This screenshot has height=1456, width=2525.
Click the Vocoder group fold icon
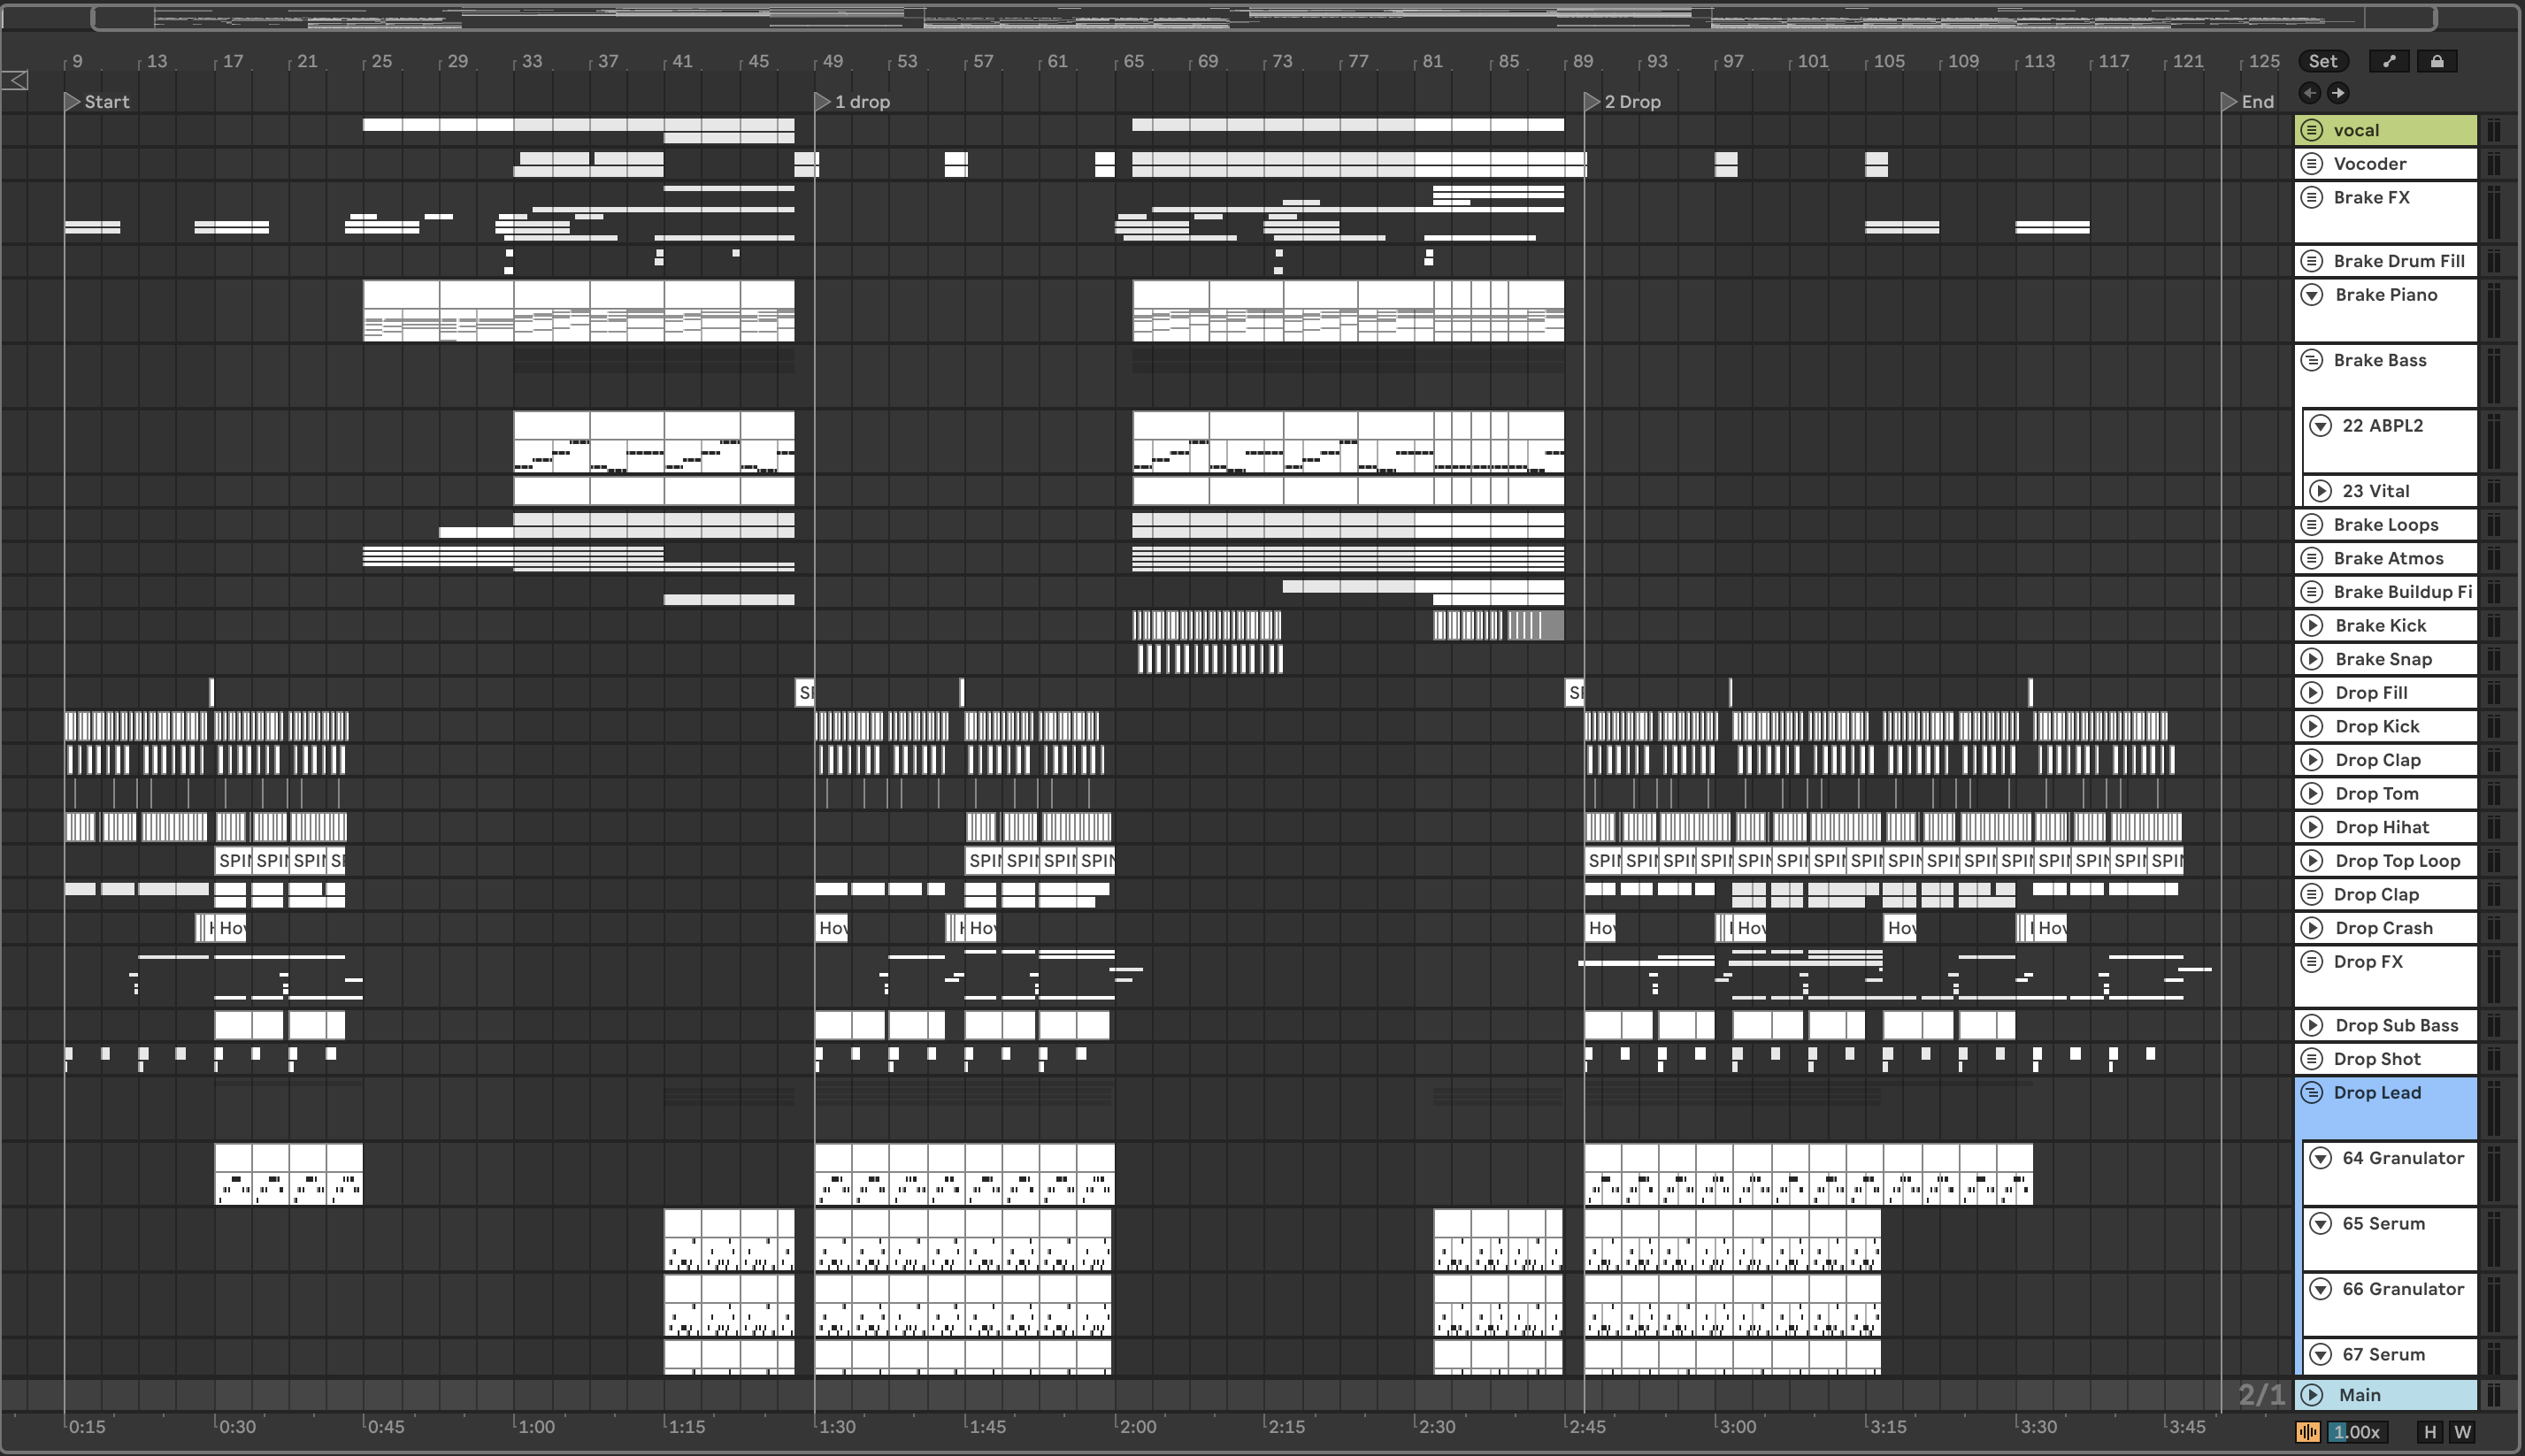coord(2311,164)
